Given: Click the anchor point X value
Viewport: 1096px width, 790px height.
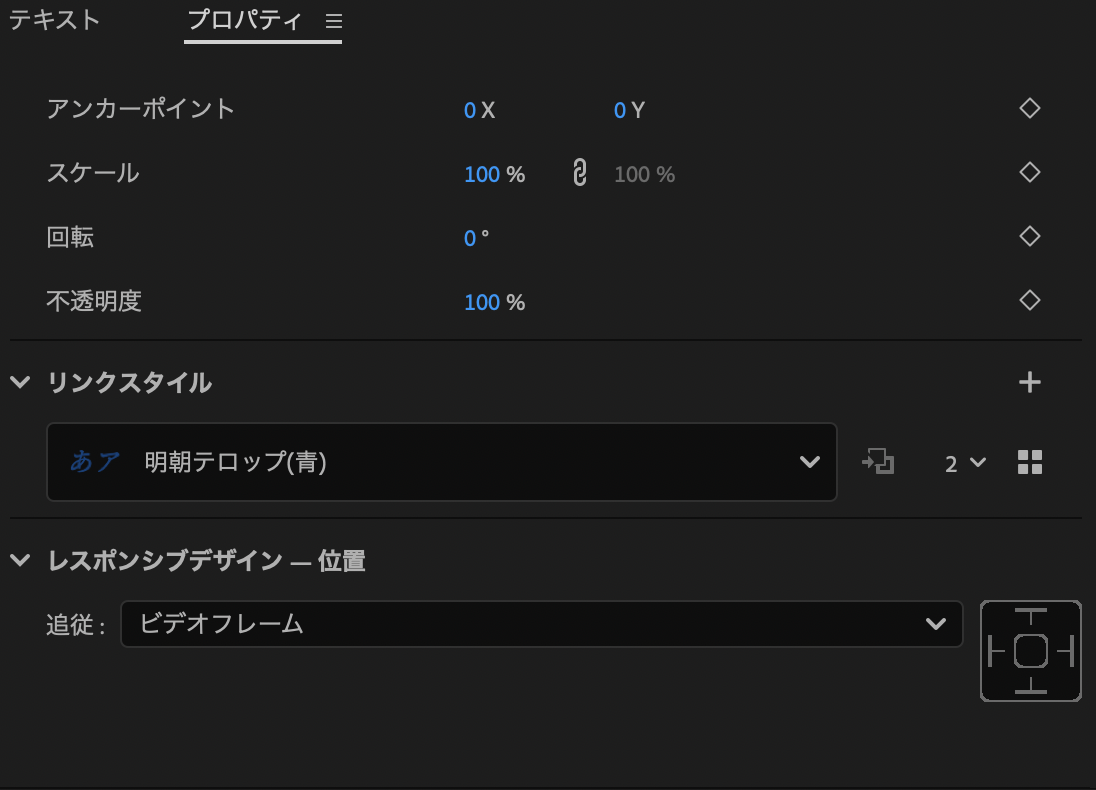Looking at the screenshot, I should point(470,110).
